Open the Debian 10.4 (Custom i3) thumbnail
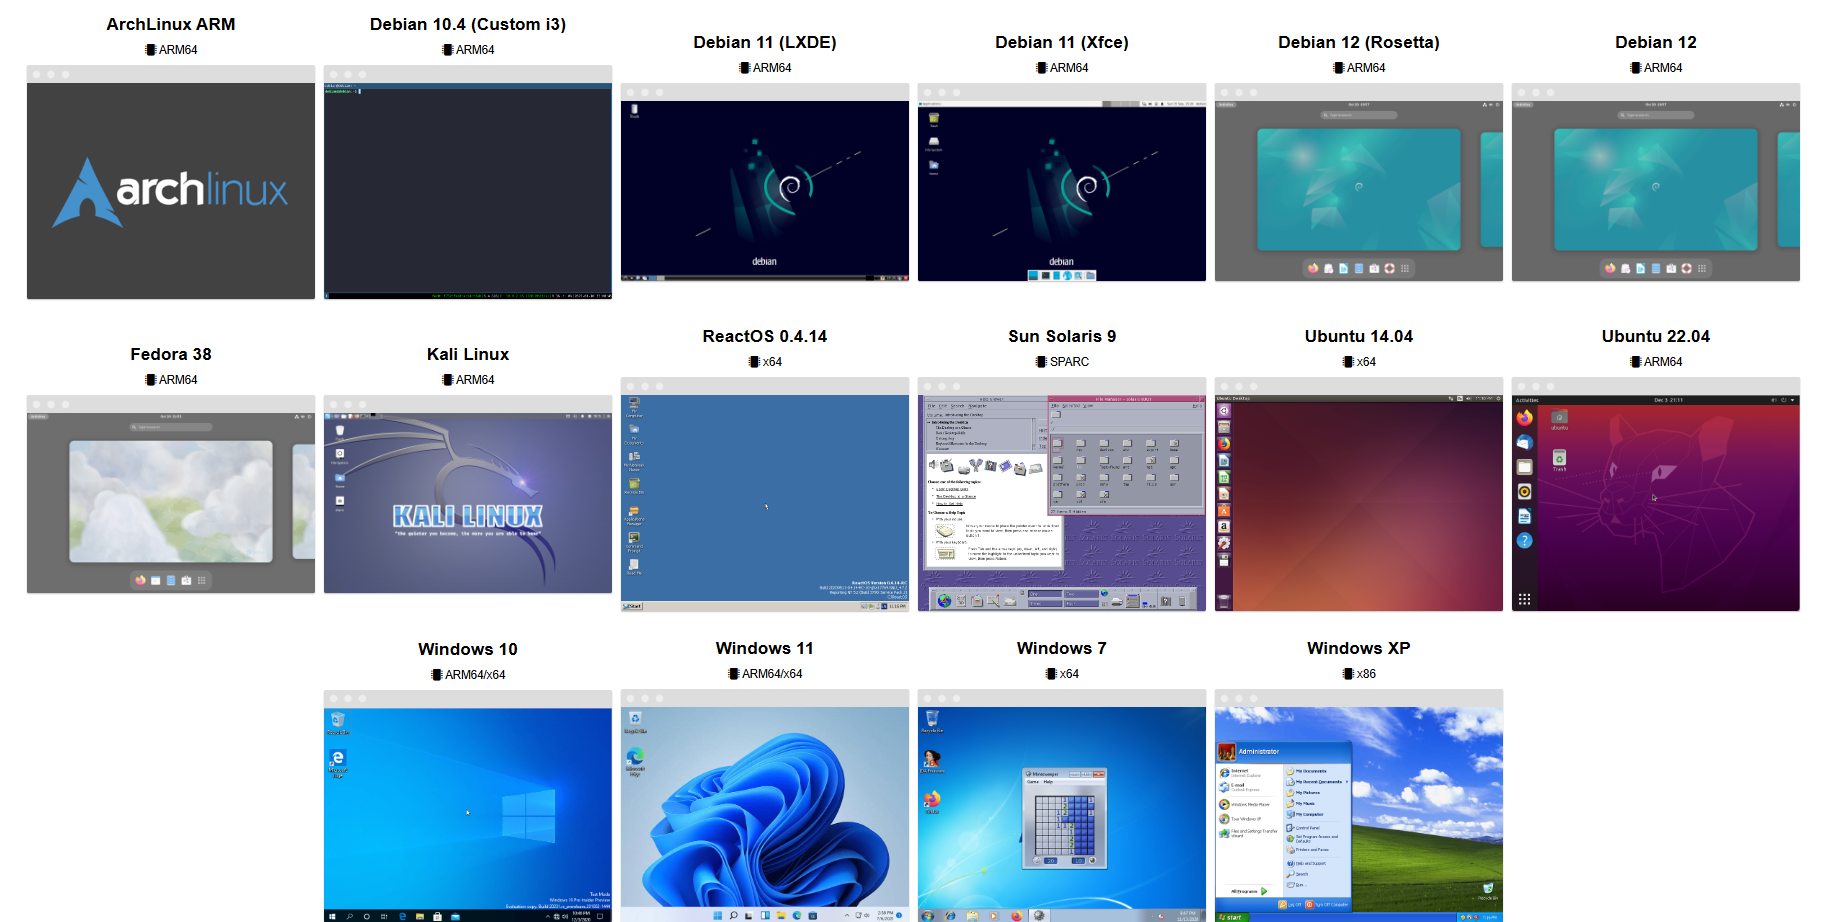 (468, 182)
